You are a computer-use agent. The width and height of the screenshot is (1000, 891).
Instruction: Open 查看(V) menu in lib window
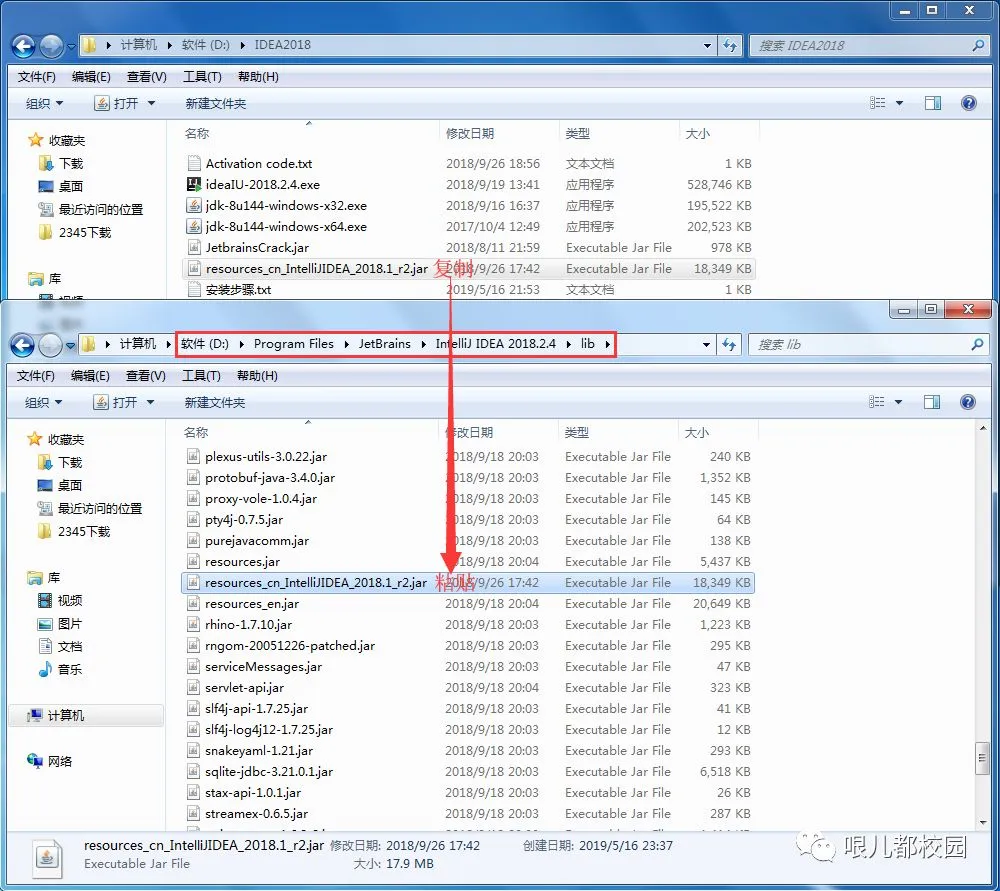point(145,376)
